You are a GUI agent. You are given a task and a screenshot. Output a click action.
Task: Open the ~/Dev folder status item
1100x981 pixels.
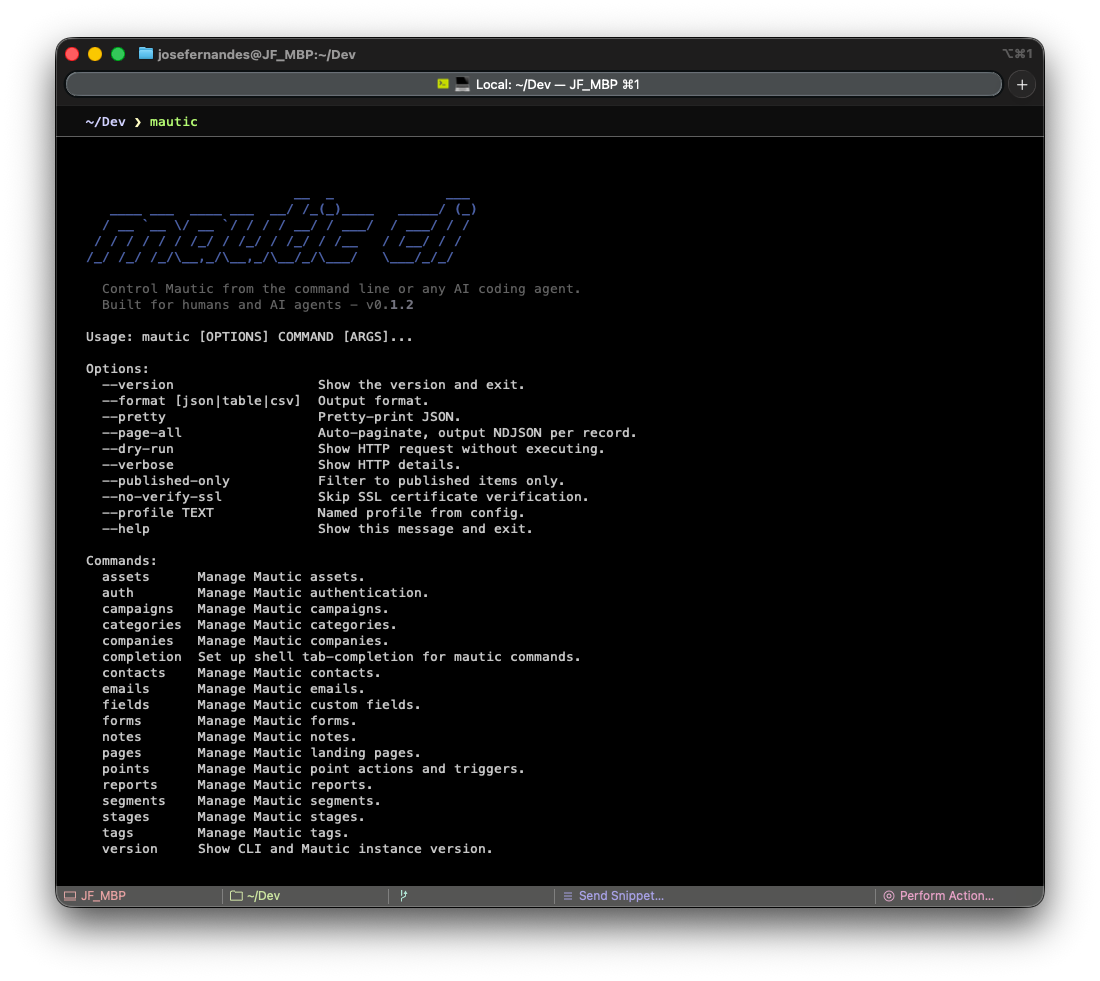click(255, 895)
